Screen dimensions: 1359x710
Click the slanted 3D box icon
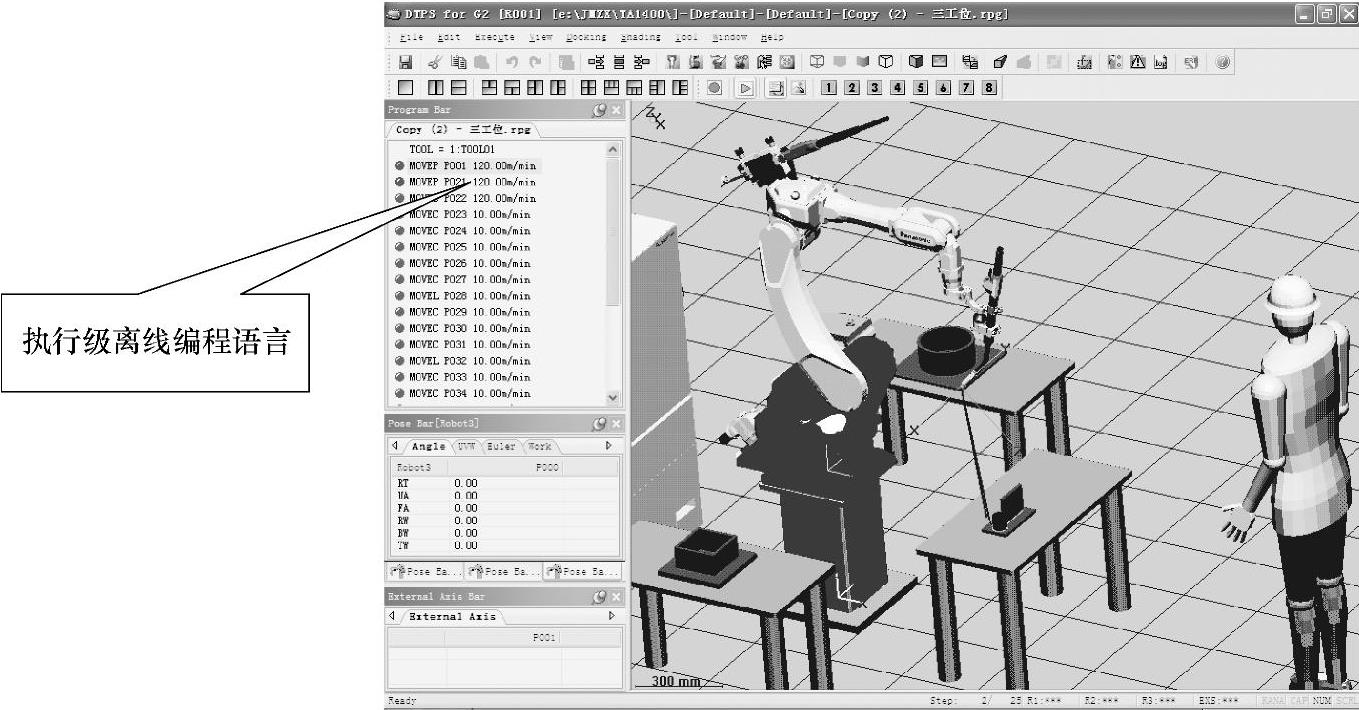[x=1000, y=62]
